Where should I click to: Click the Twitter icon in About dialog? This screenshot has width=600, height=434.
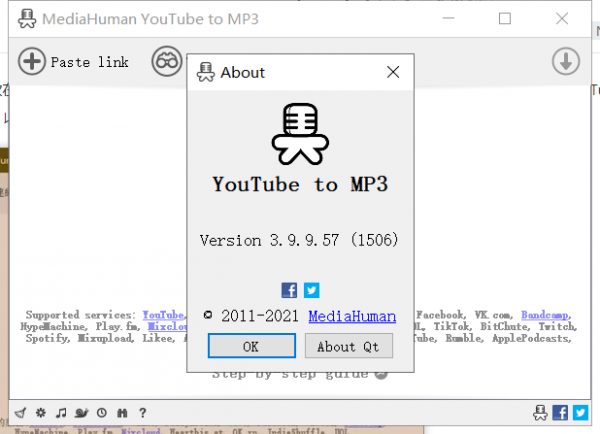(x=311, y=290)
